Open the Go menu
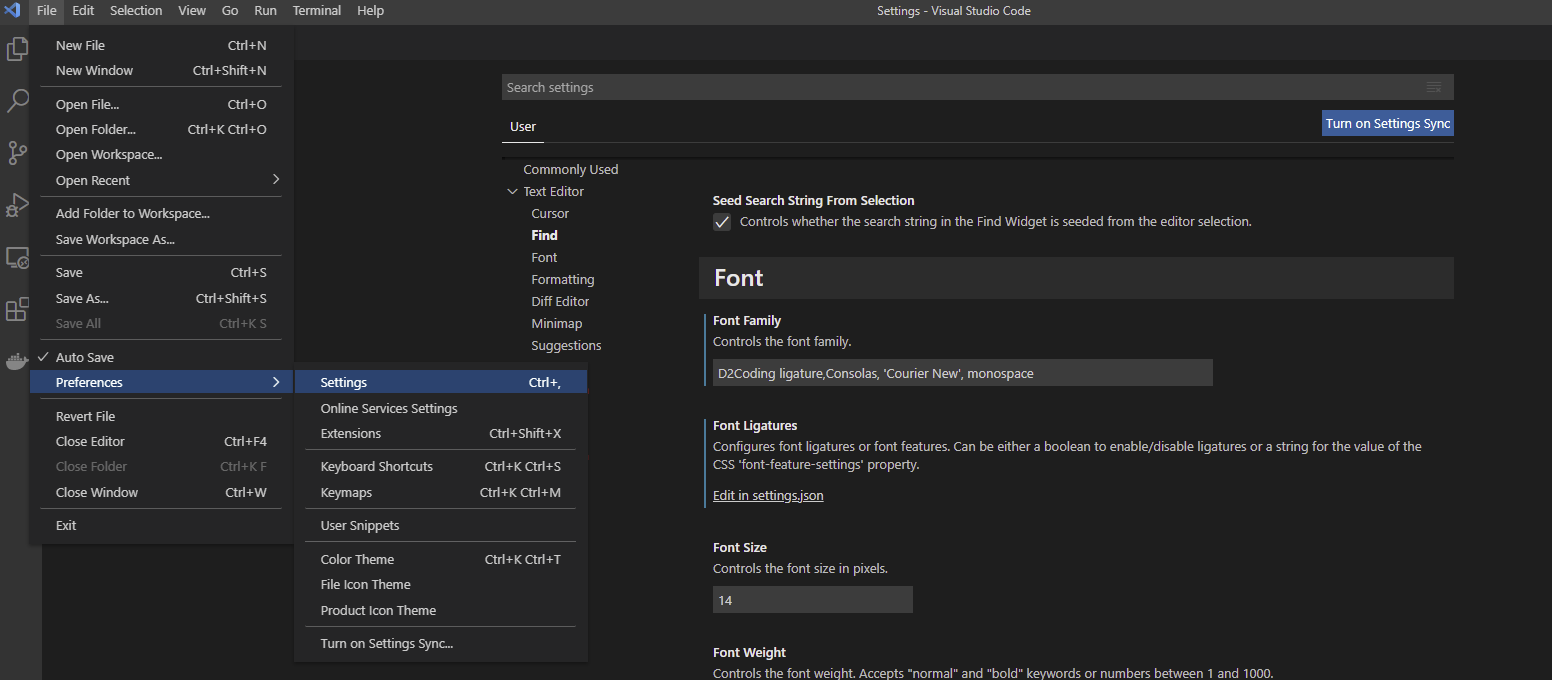This screenshot has height=680, width=1552. click(x=230, y=11)
